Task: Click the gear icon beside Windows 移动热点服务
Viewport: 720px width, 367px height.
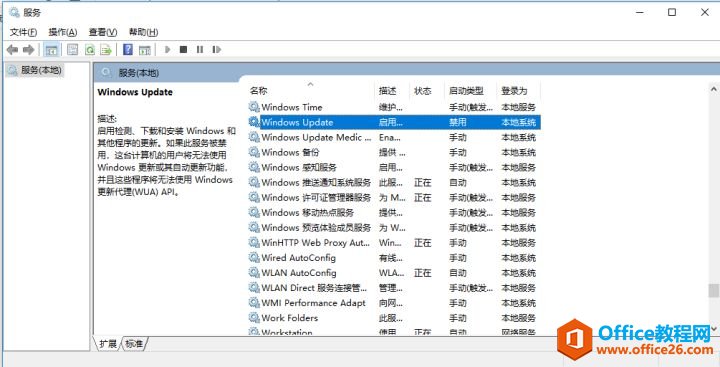Action: tap(254, 212)
